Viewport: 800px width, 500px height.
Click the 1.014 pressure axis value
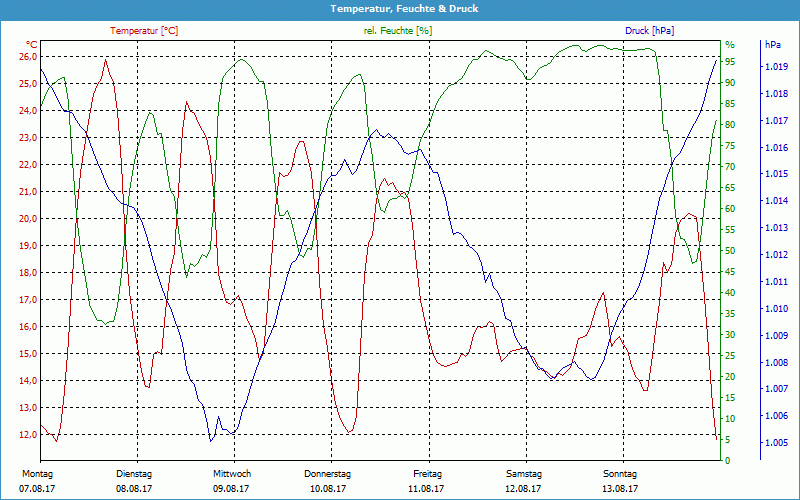pos(776,201)
